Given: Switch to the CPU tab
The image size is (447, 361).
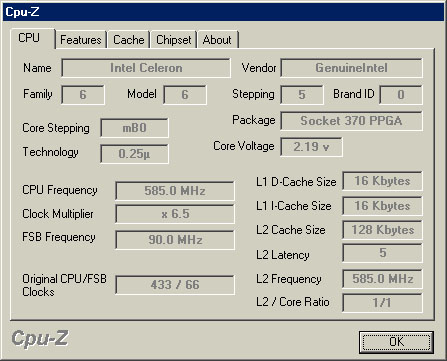Looking at the screenshot, I should (33, 38).
